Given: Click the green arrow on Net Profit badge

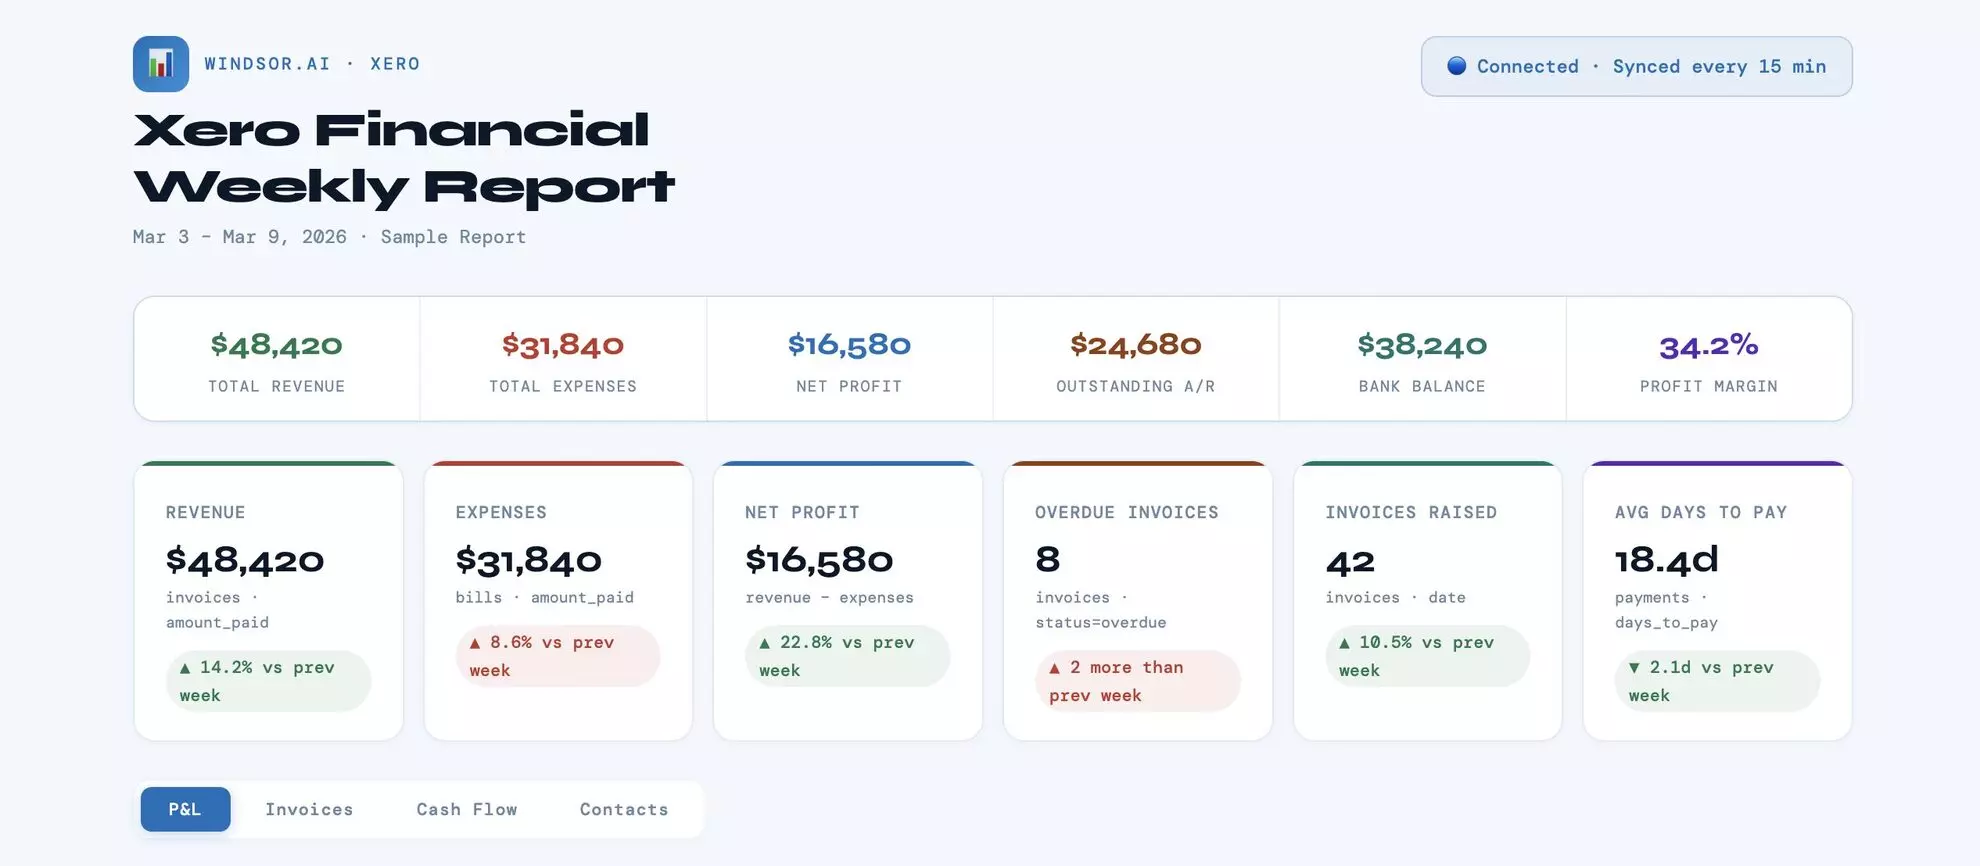Looking at the screenshot, I should [x=763, y=642].
